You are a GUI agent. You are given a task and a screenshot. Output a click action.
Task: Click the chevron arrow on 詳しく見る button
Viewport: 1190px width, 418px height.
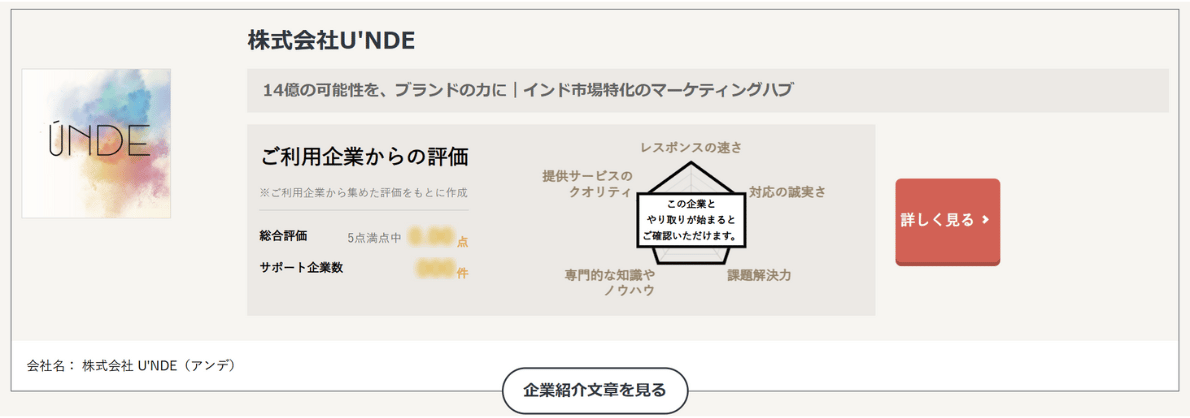pyautogui.click(x=985, y=220)
